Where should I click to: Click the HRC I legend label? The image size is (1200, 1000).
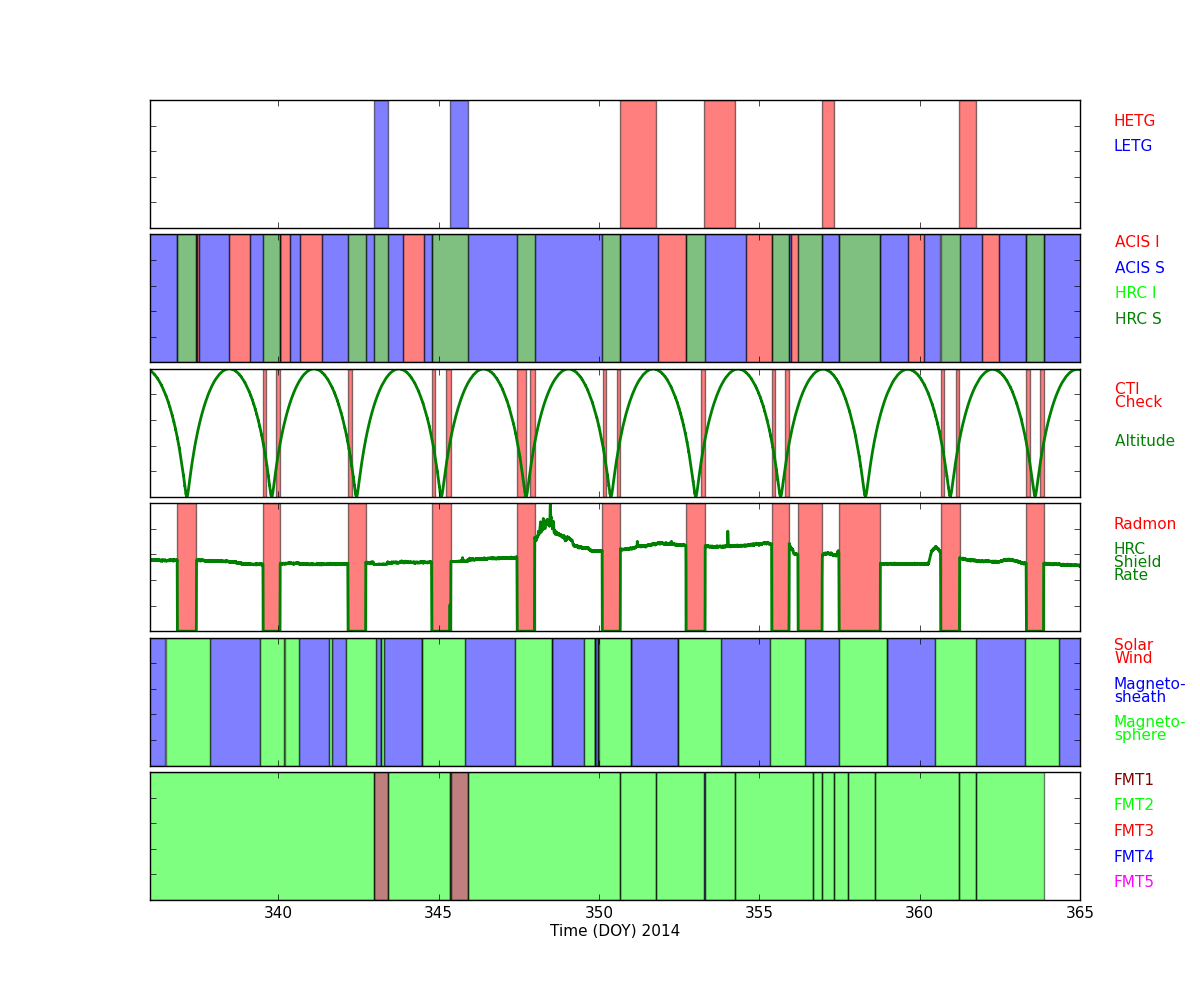(1135, 293)
